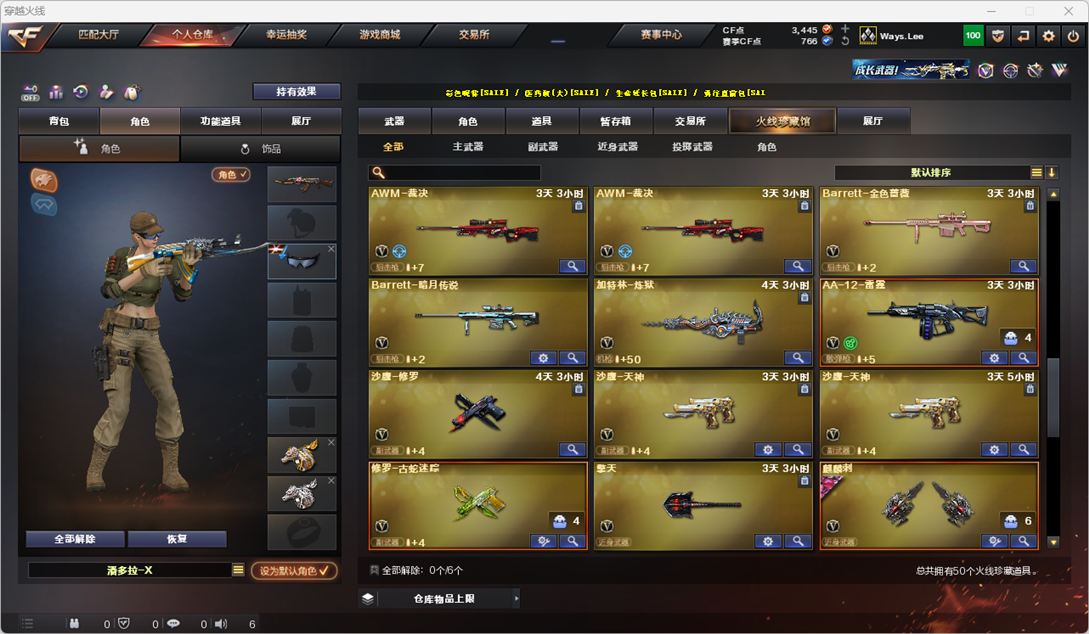Expand the 仓库物品上限 arrow

pos(516,598)
